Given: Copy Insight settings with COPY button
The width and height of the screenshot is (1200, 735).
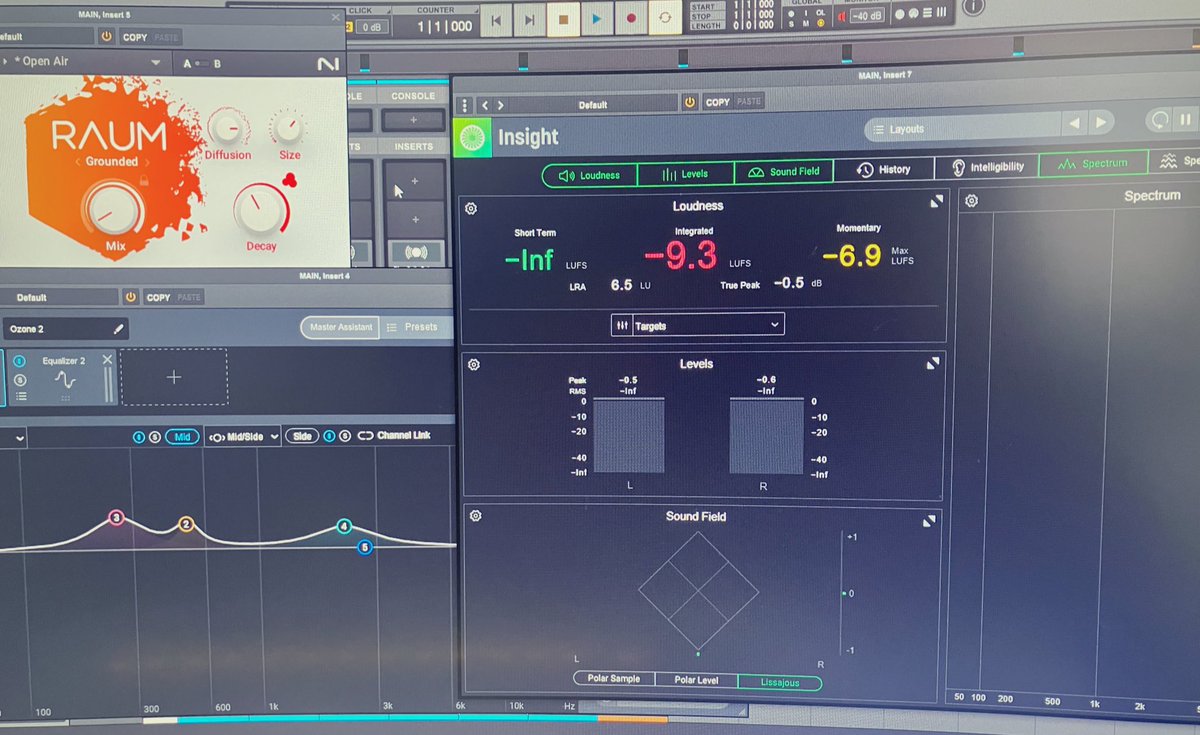Looking at the screenshot, I should coord(718,102).
